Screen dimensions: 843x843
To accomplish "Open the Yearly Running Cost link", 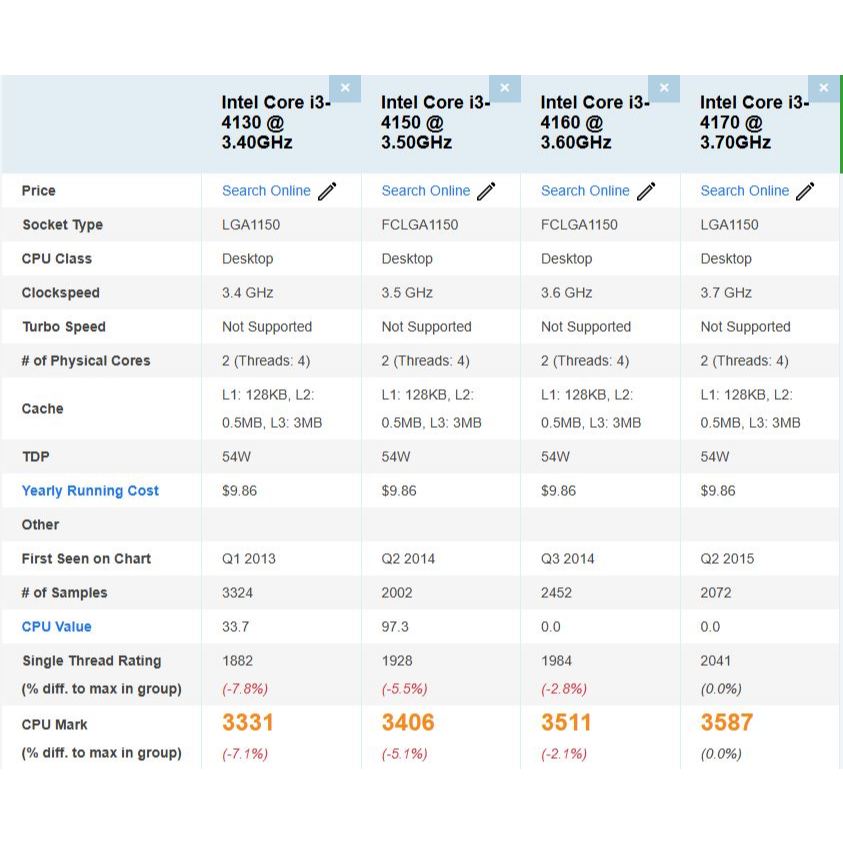I will pyautogui.click(x=90, y=491).
